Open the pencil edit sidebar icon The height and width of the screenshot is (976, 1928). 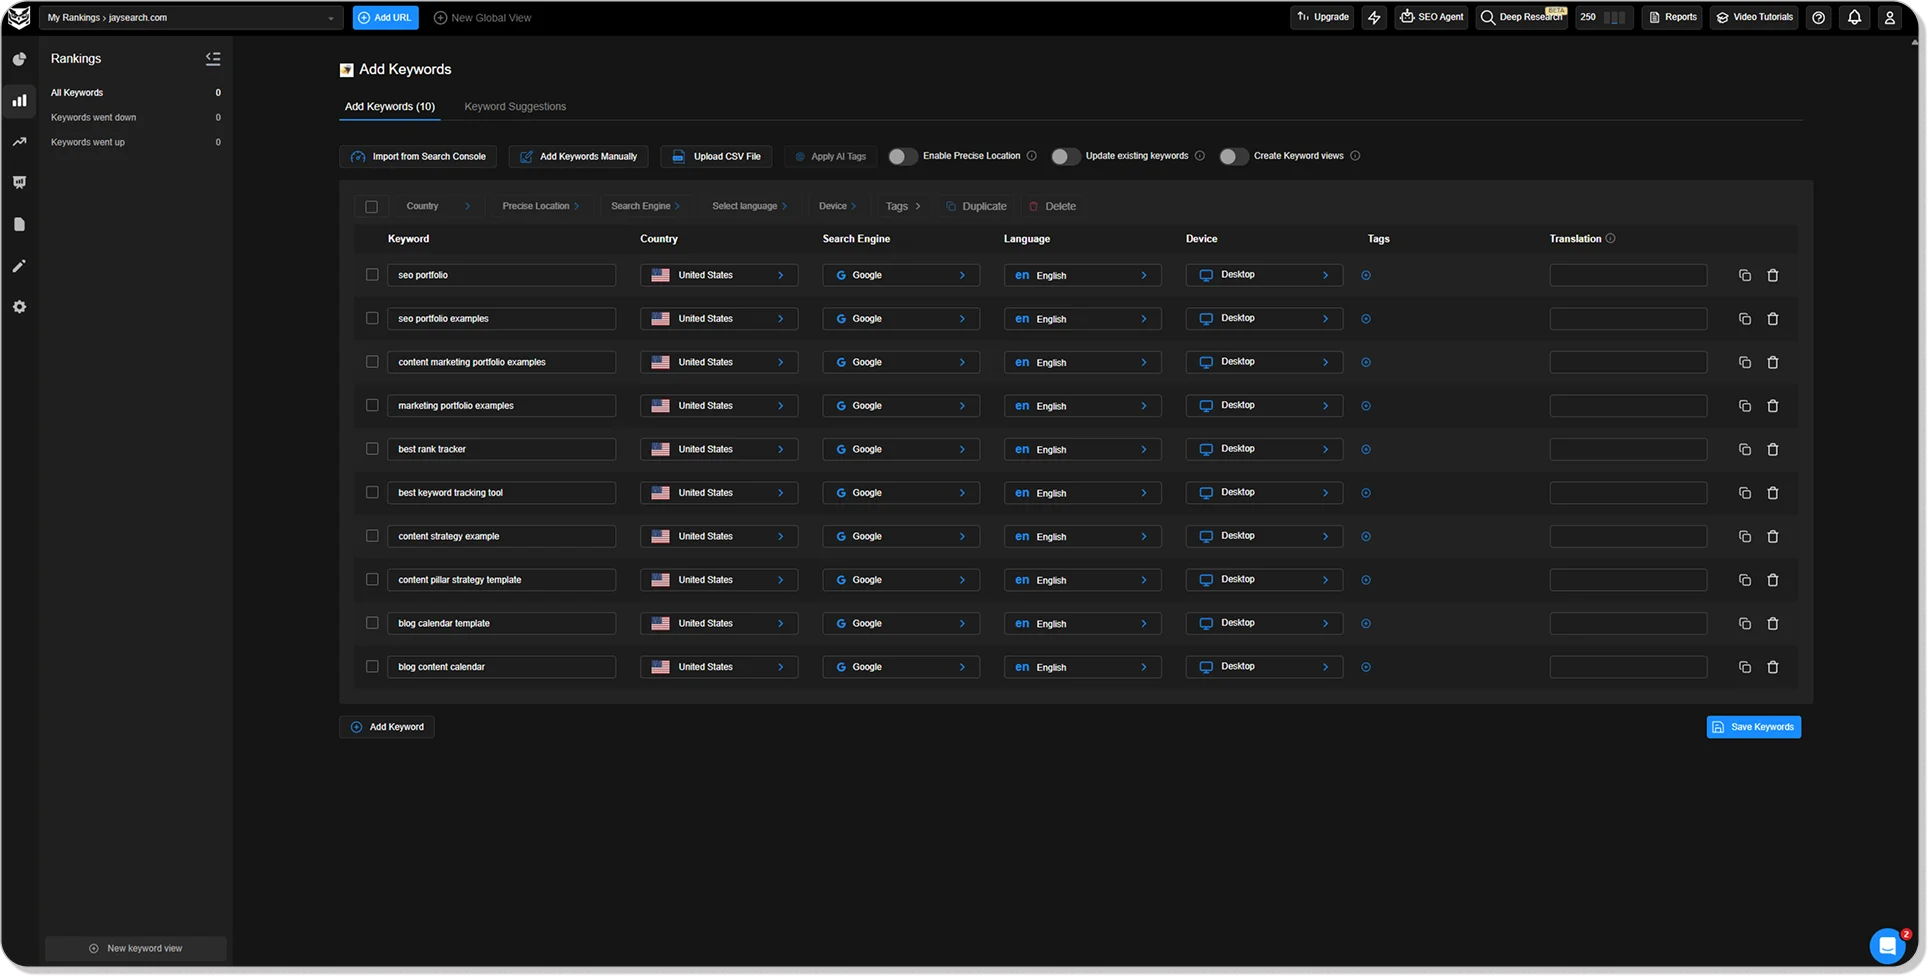(x=19, y=266)
